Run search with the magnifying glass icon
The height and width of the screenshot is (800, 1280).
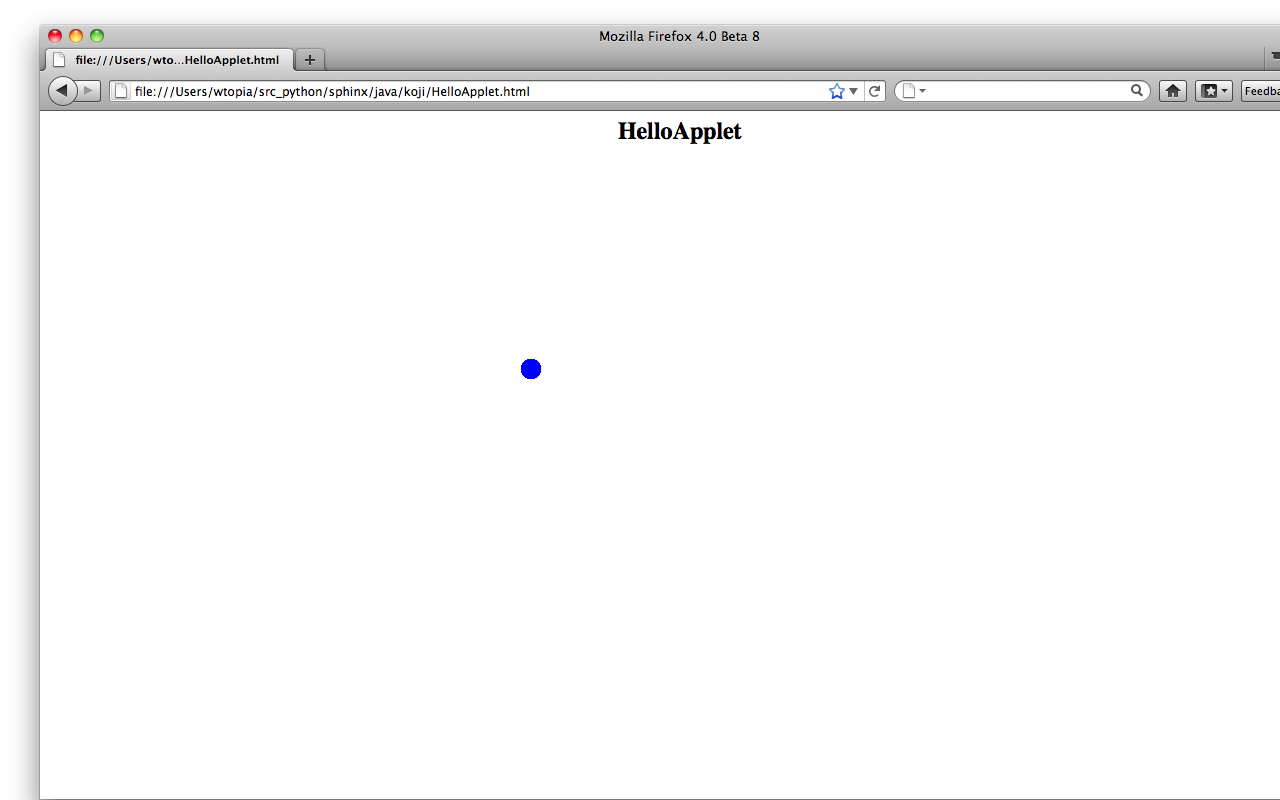click(1137, 91)
